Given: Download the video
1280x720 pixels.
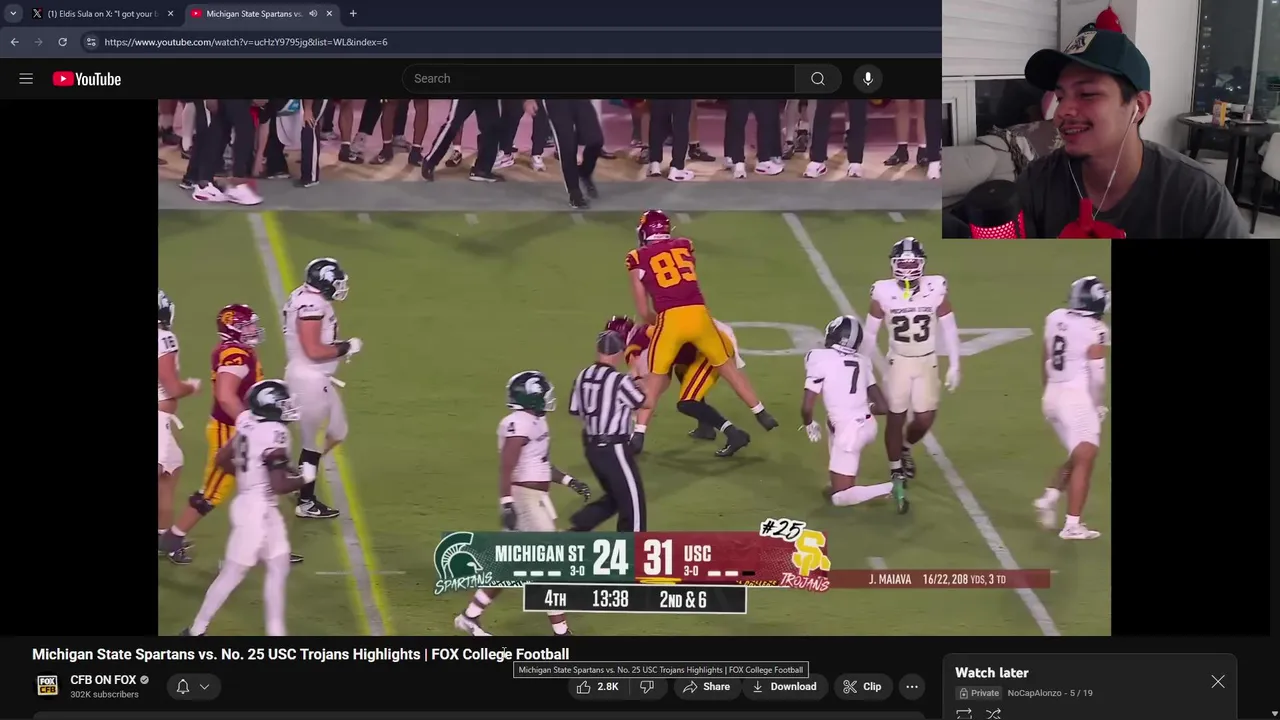Looking at the screenshot, I should click(x=784, y=687).
